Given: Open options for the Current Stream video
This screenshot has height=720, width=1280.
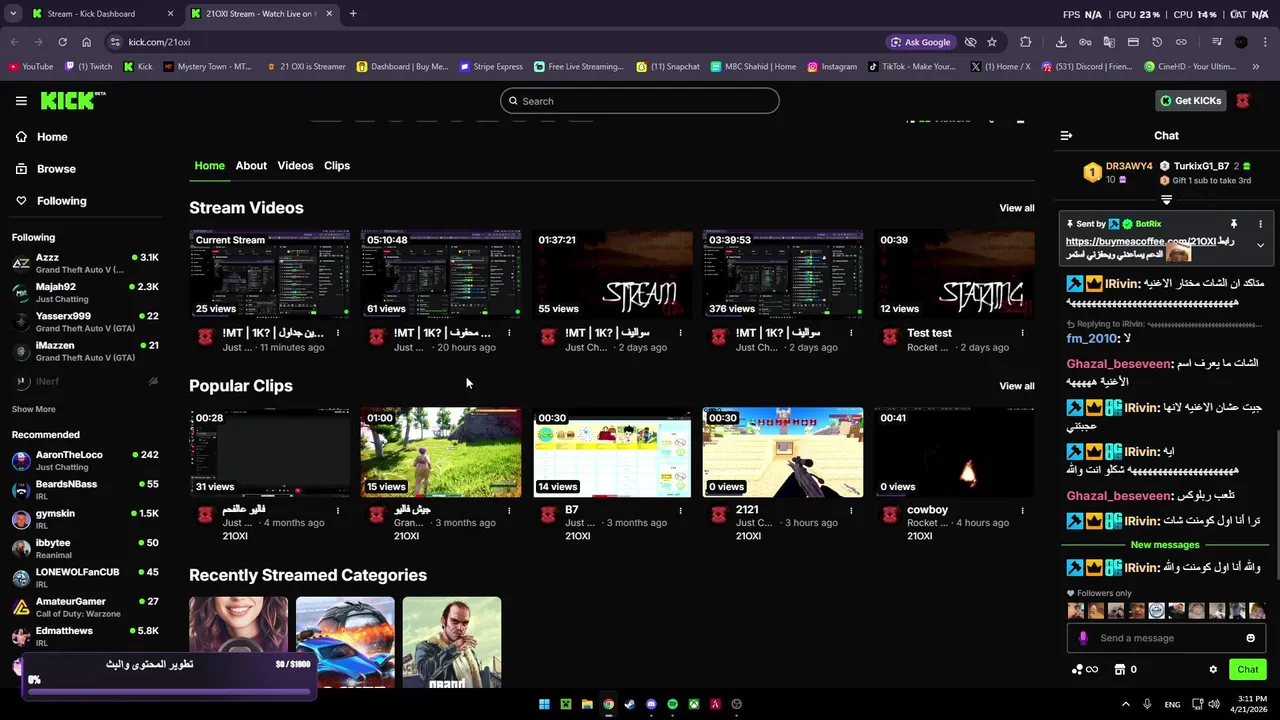Looking at the screenshot, I should pos(338,333).
